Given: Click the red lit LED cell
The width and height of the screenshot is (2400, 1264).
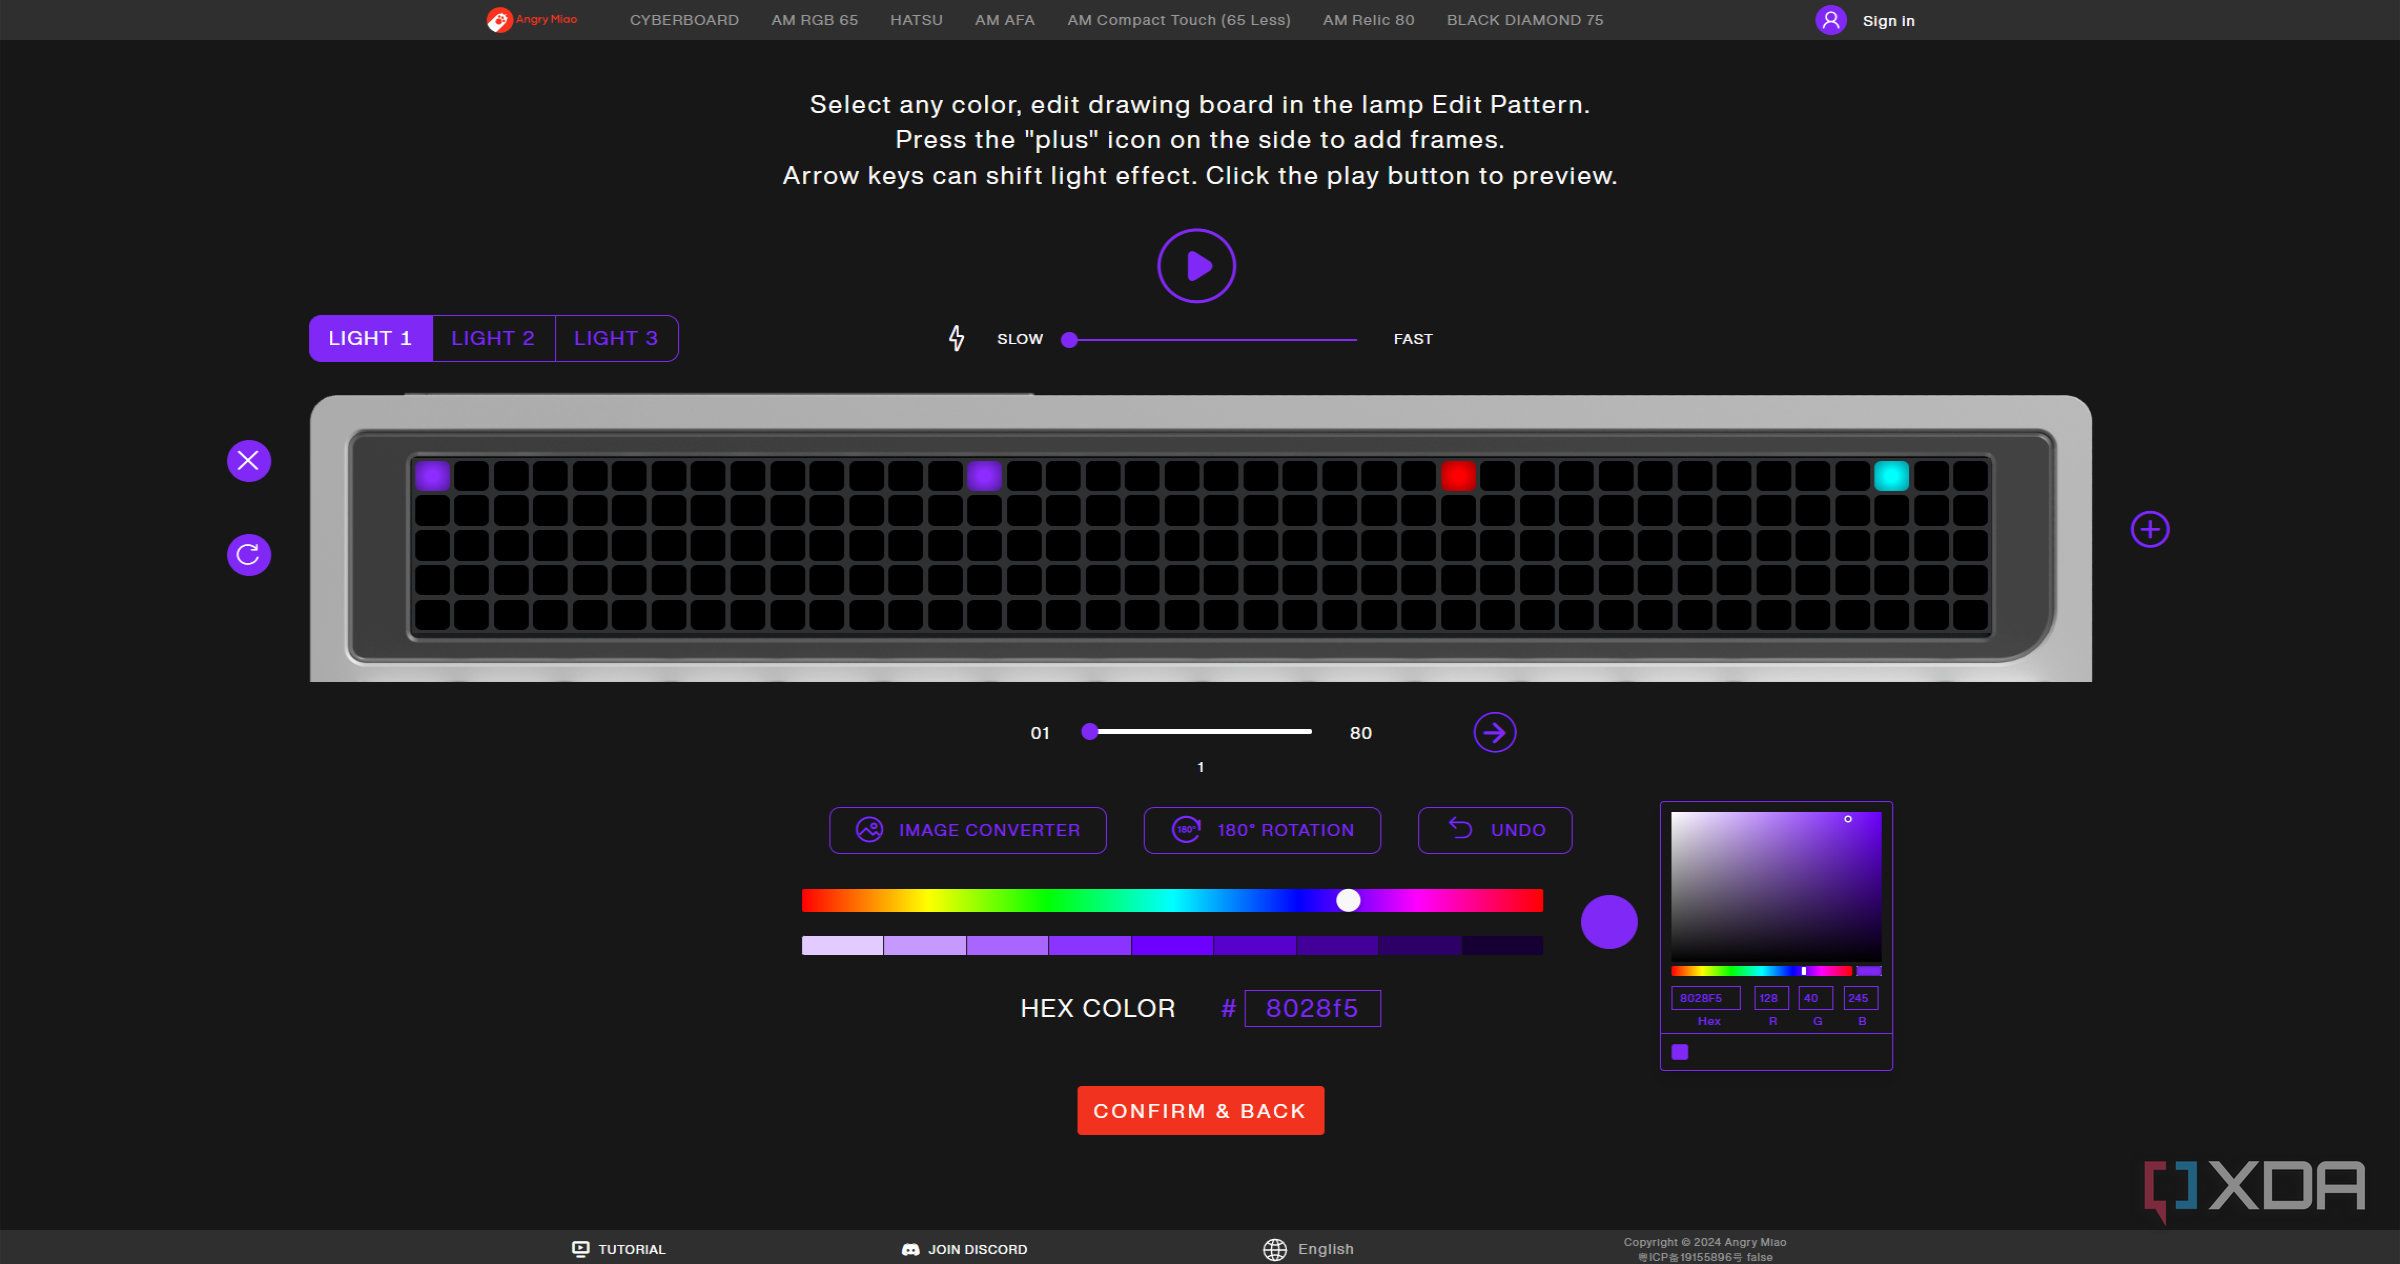Looking at the screenshot, I should [x=1458, y=476].
